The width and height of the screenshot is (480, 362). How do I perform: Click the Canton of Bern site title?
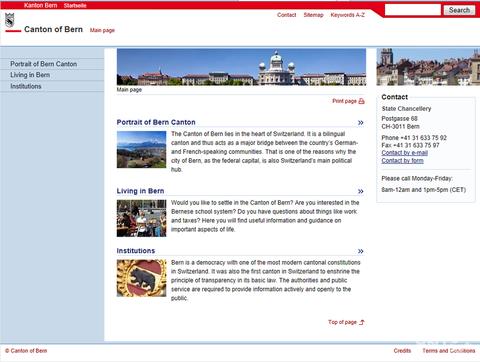coord(53,29)
